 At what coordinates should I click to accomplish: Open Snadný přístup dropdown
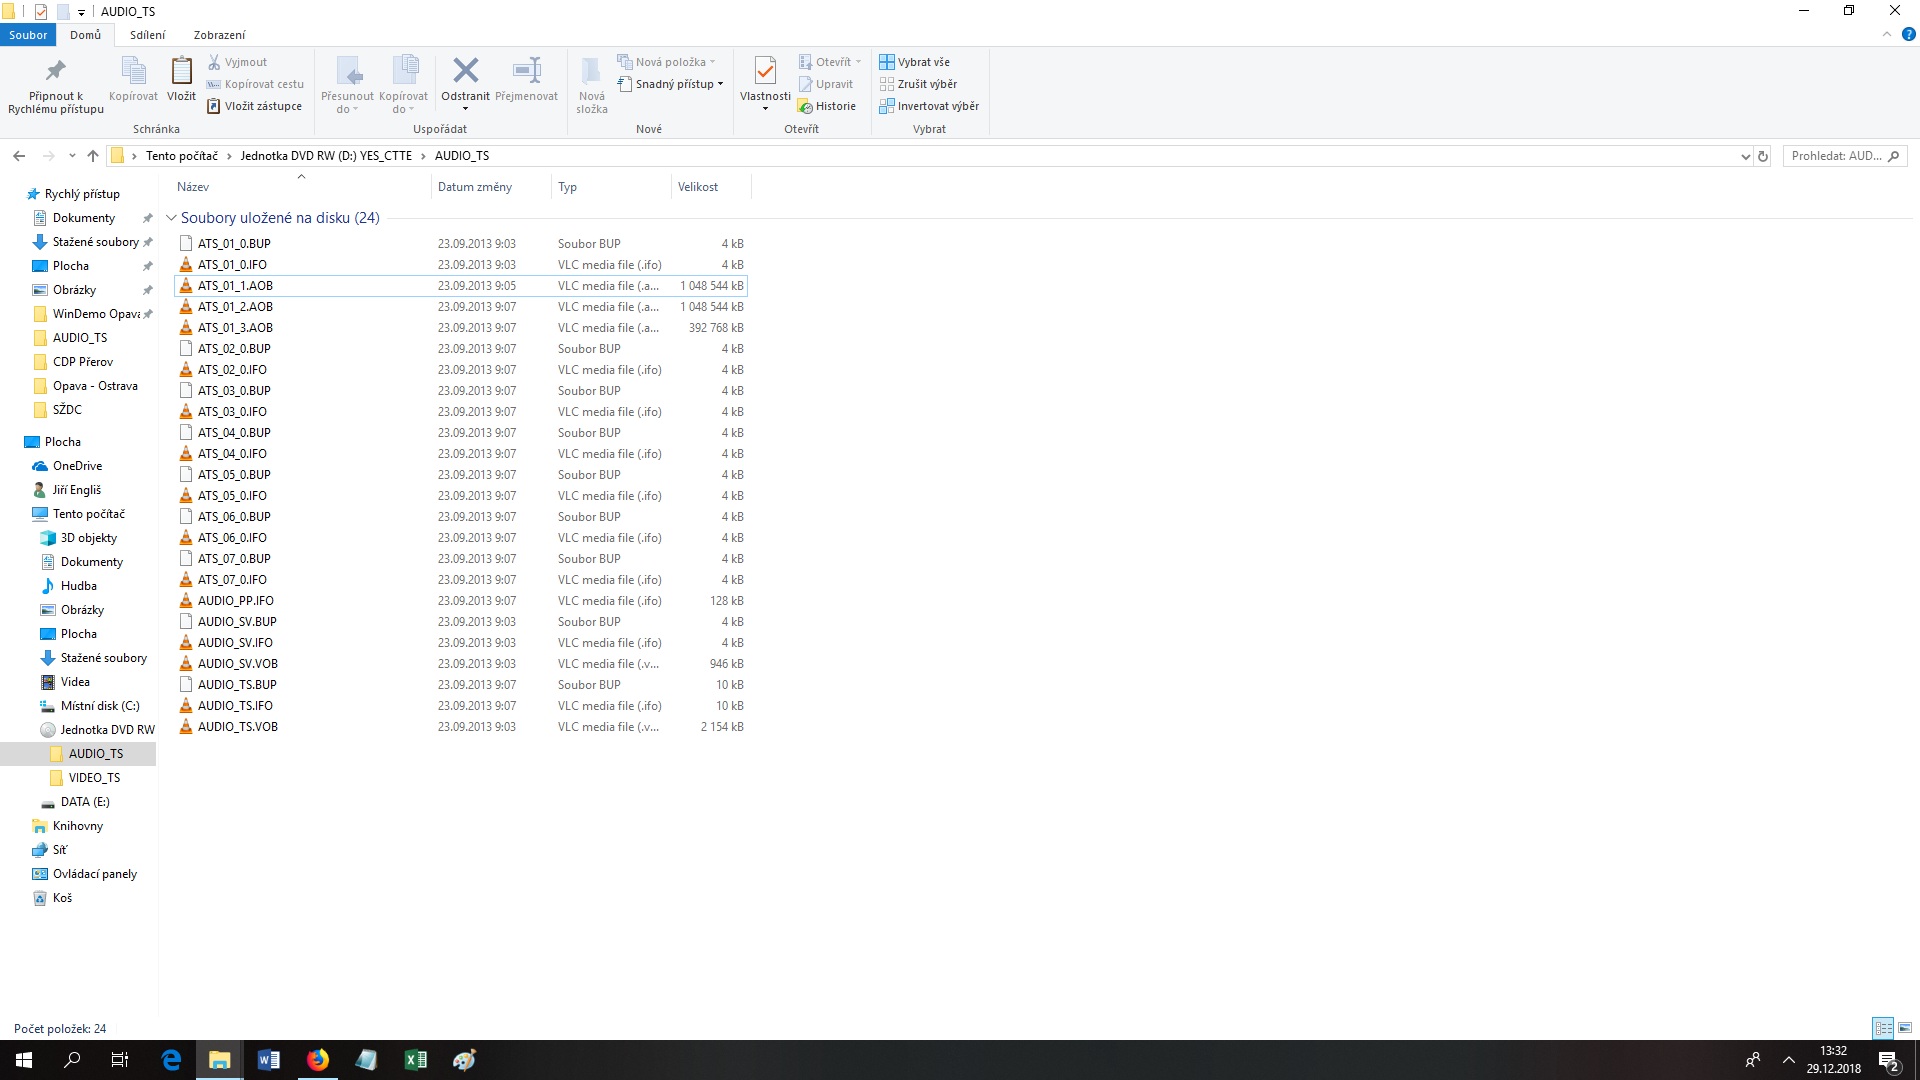point(670,84)
